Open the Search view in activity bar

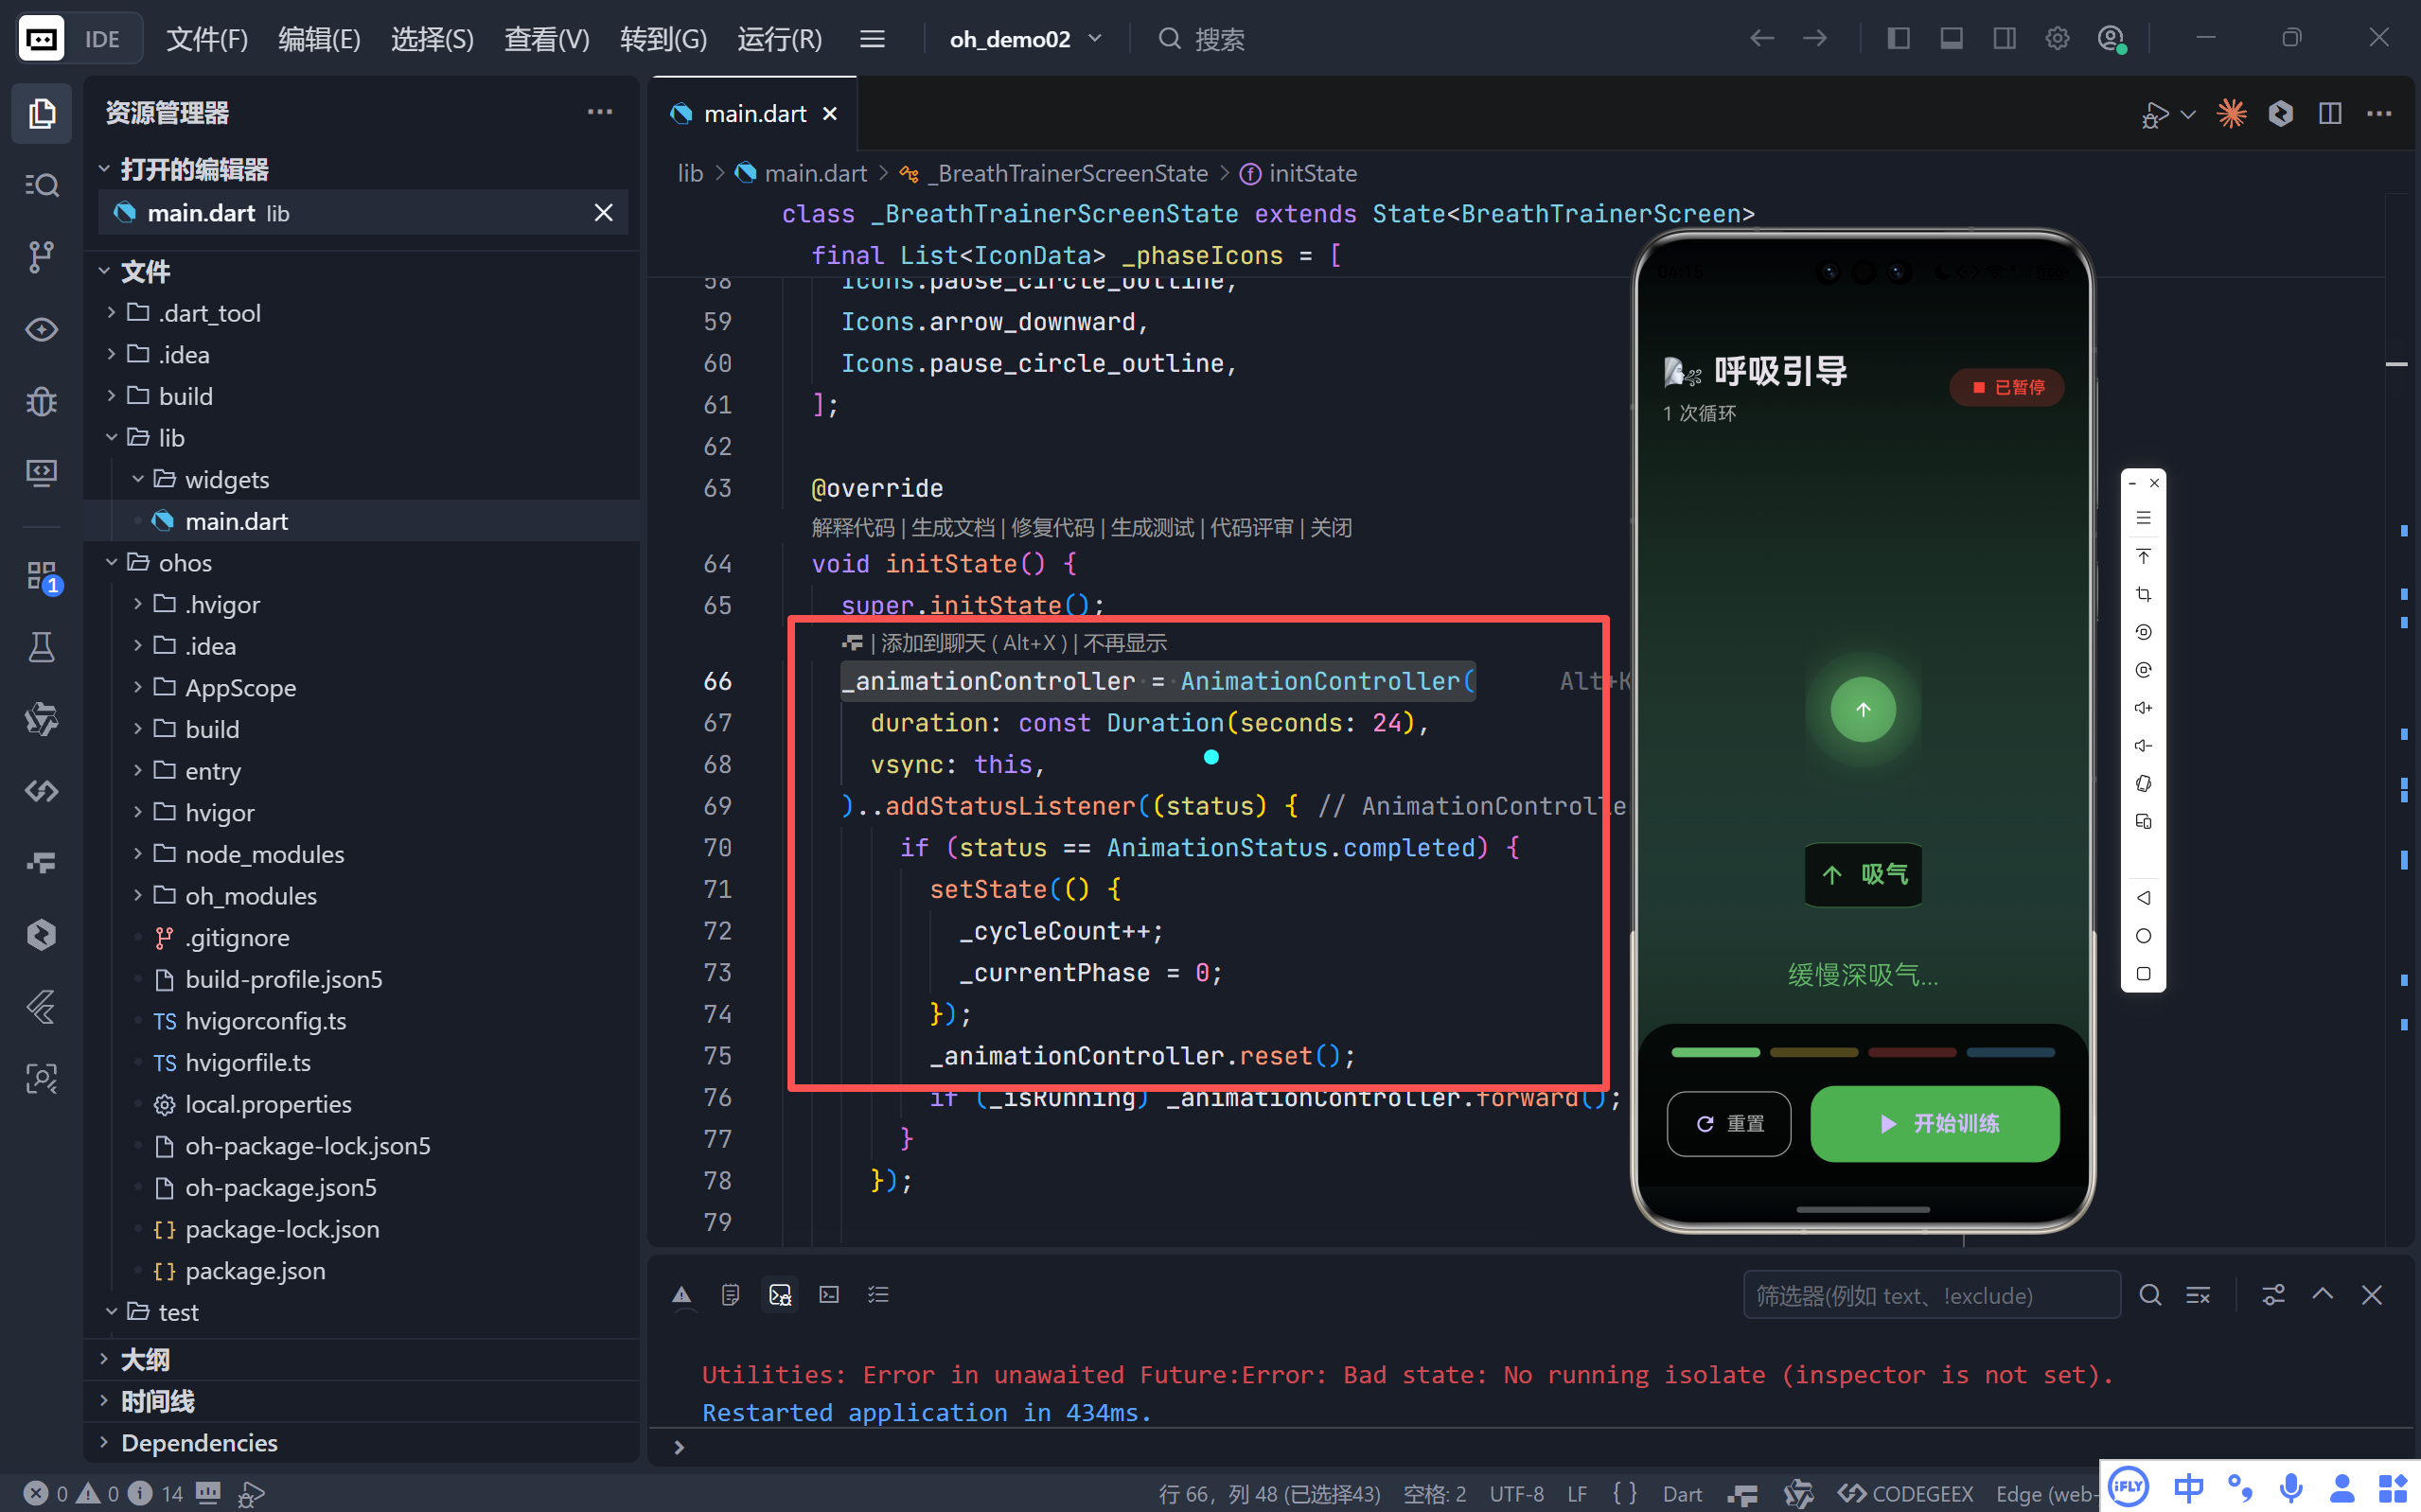coord(41,185)
